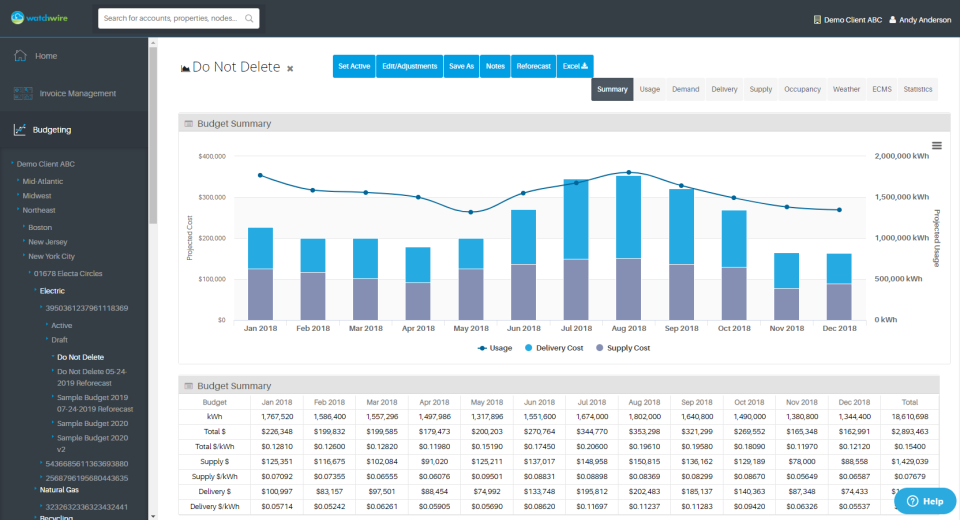Image resolution: width=960 pixels, height=520 pixels.
Task: Expand the Natural Gas node
Action: pos(36,489)
